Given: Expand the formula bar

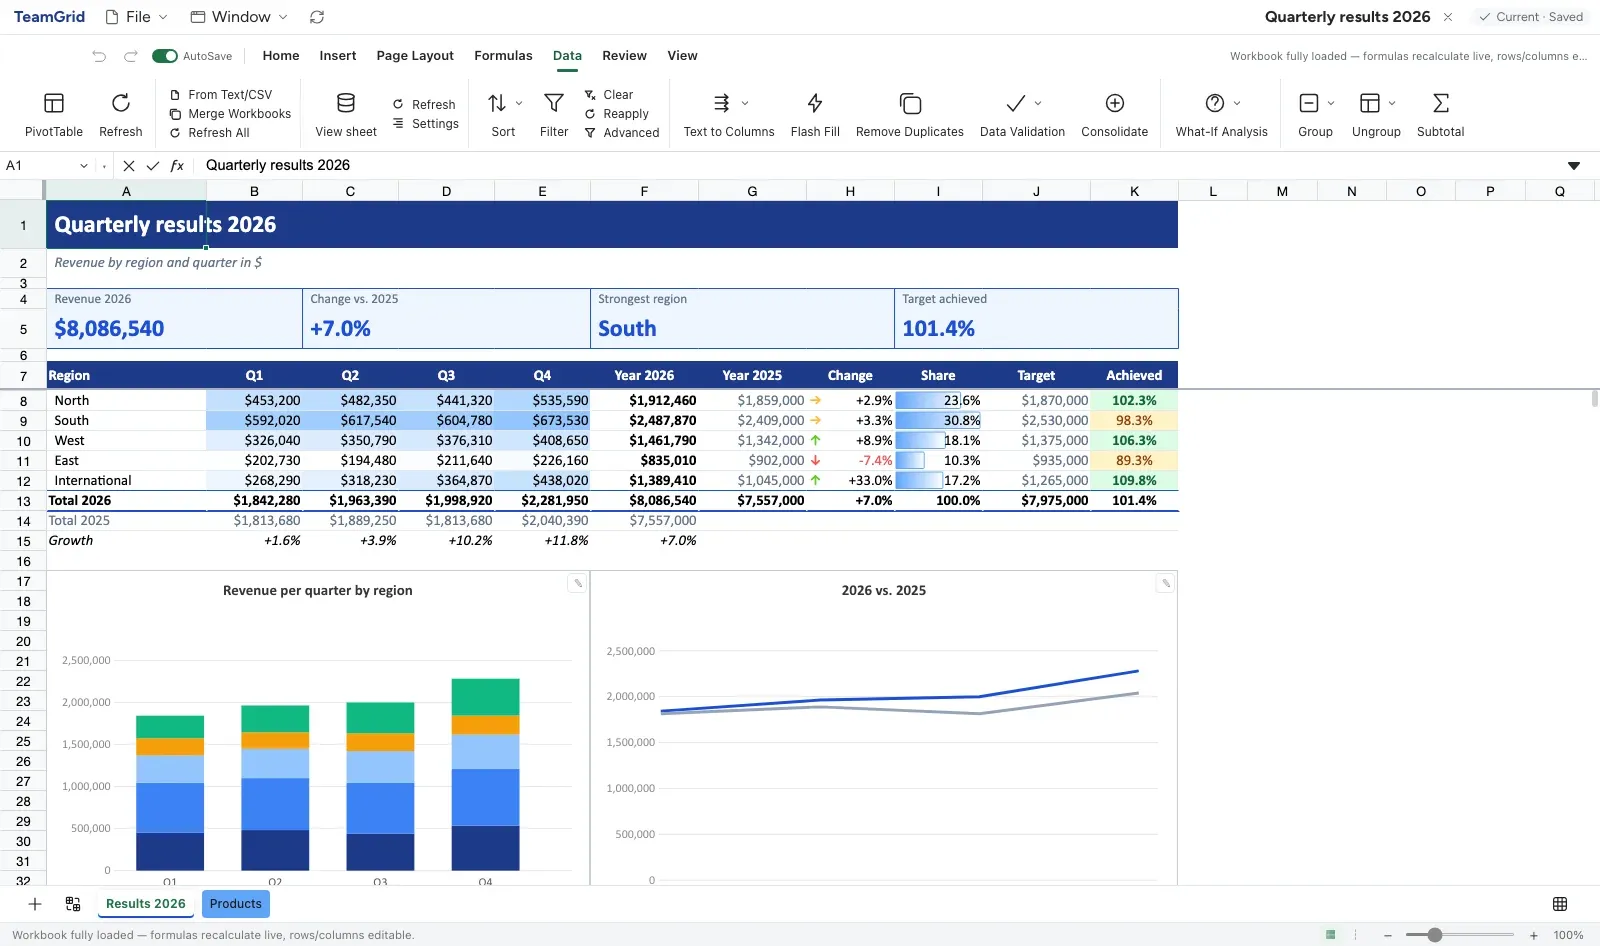Looking at the screenshot, I should [1574, 166].
